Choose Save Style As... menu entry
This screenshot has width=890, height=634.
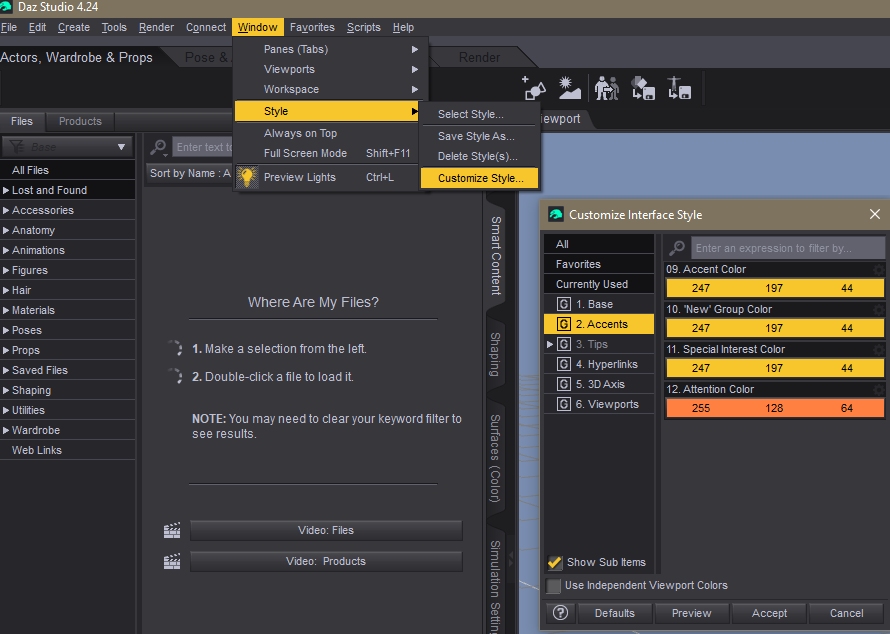(478, 136)
